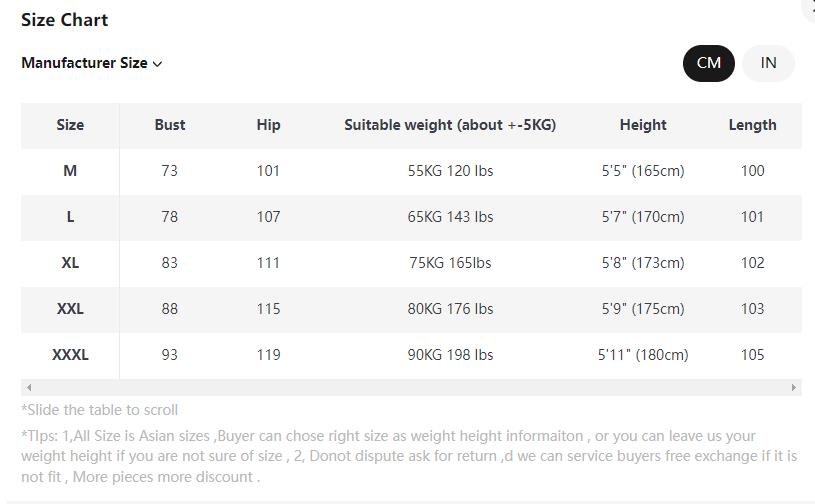Pick the XXXL size row label
Image resolution: width=815 pixels, height=504 pixels.
coord(70,355)
